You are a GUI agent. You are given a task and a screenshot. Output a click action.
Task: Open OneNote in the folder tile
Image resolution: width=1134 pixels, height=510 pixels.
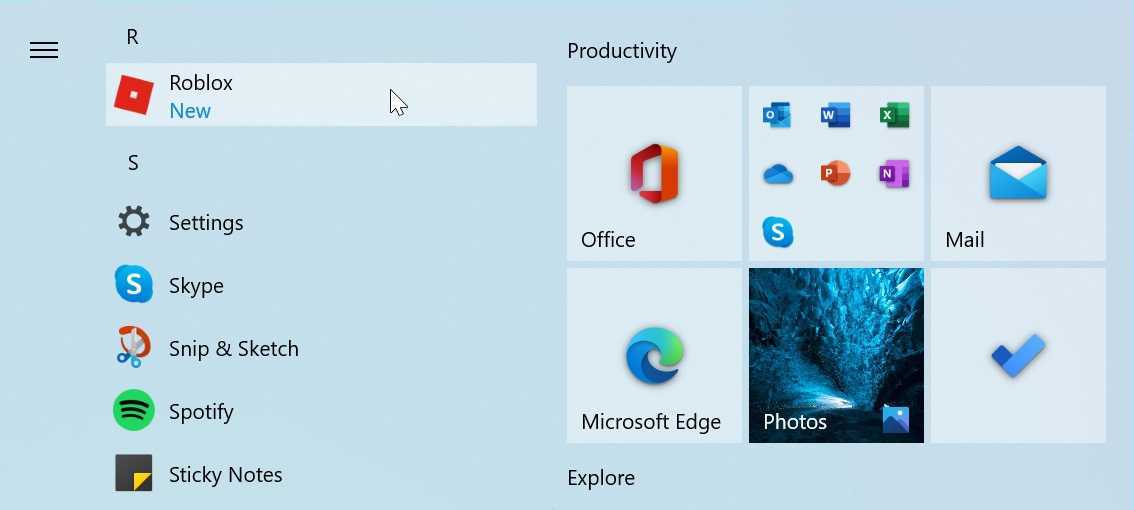894,174
